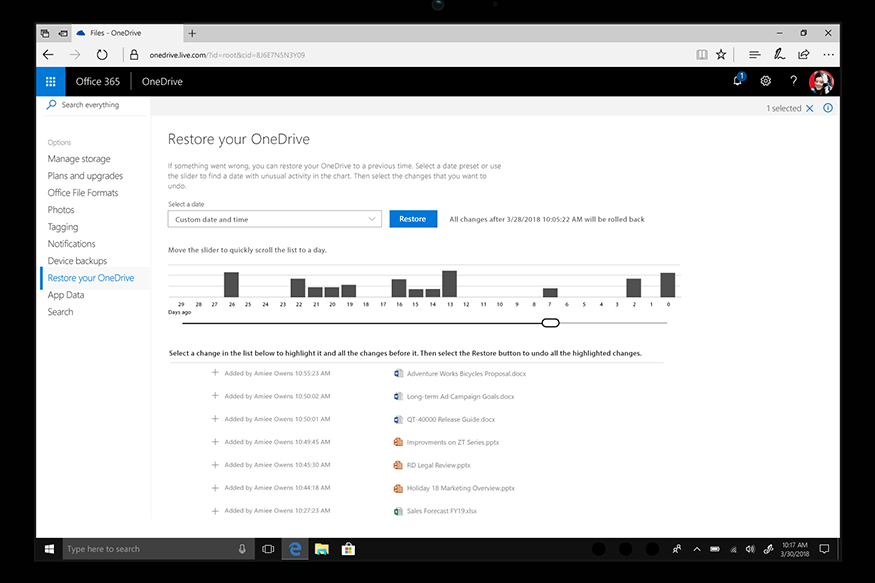Open File Explorer from taskbar

[322, 550]
